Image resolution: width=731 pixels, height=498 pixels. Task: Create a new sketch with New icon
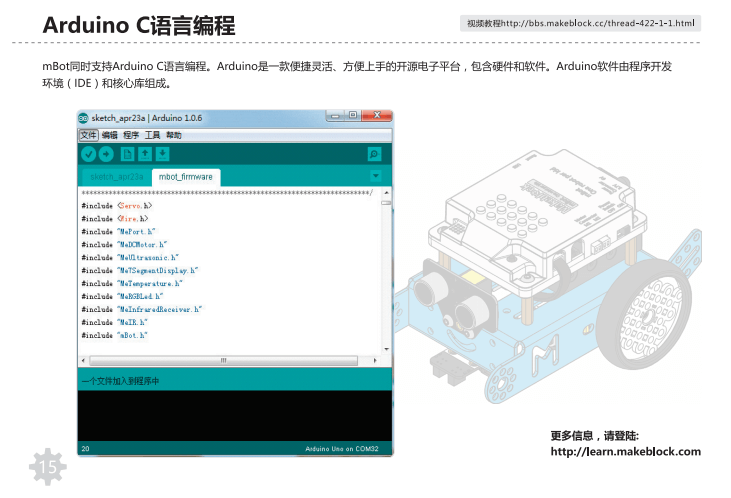(x=127, y=154)
